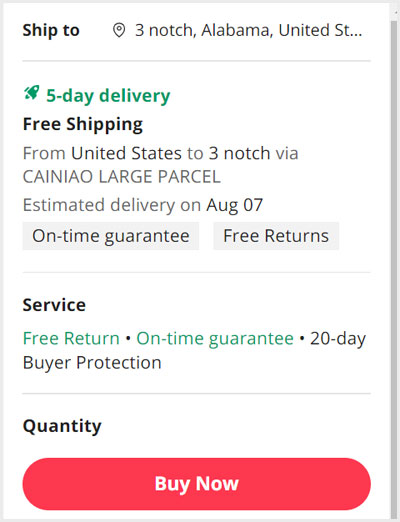Click the Buy Now button
The height and width of the screenshot is (522, 400).
(x=197, y=484)
